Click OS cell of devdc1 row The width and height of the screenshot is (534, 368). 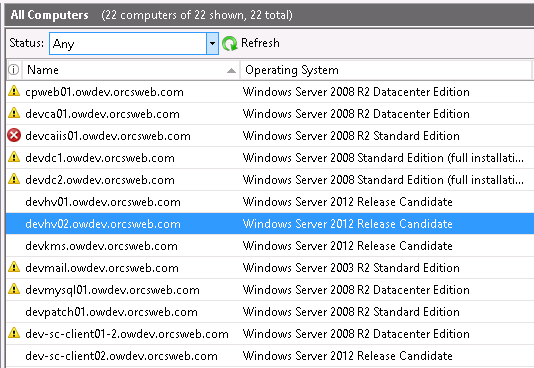coord(383,158)
